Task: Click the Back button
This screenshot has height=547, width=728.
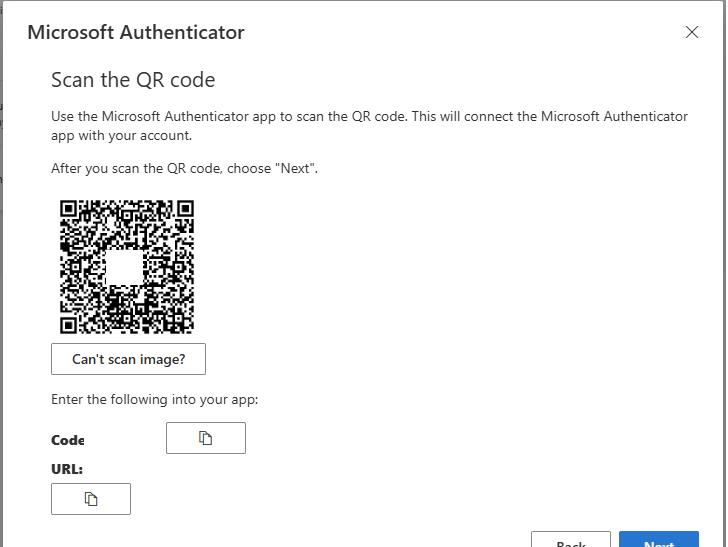Action: 571,540
